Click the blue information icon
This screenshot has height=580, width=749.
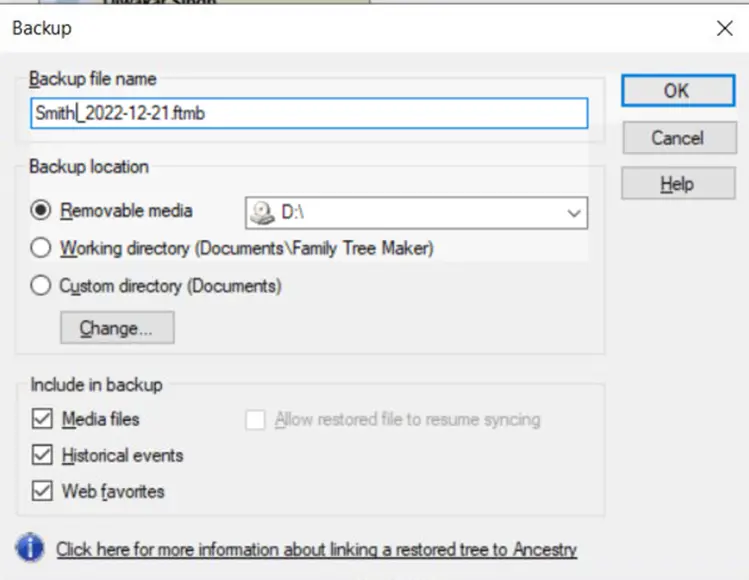pyautogui.click(x=29, y=548)
